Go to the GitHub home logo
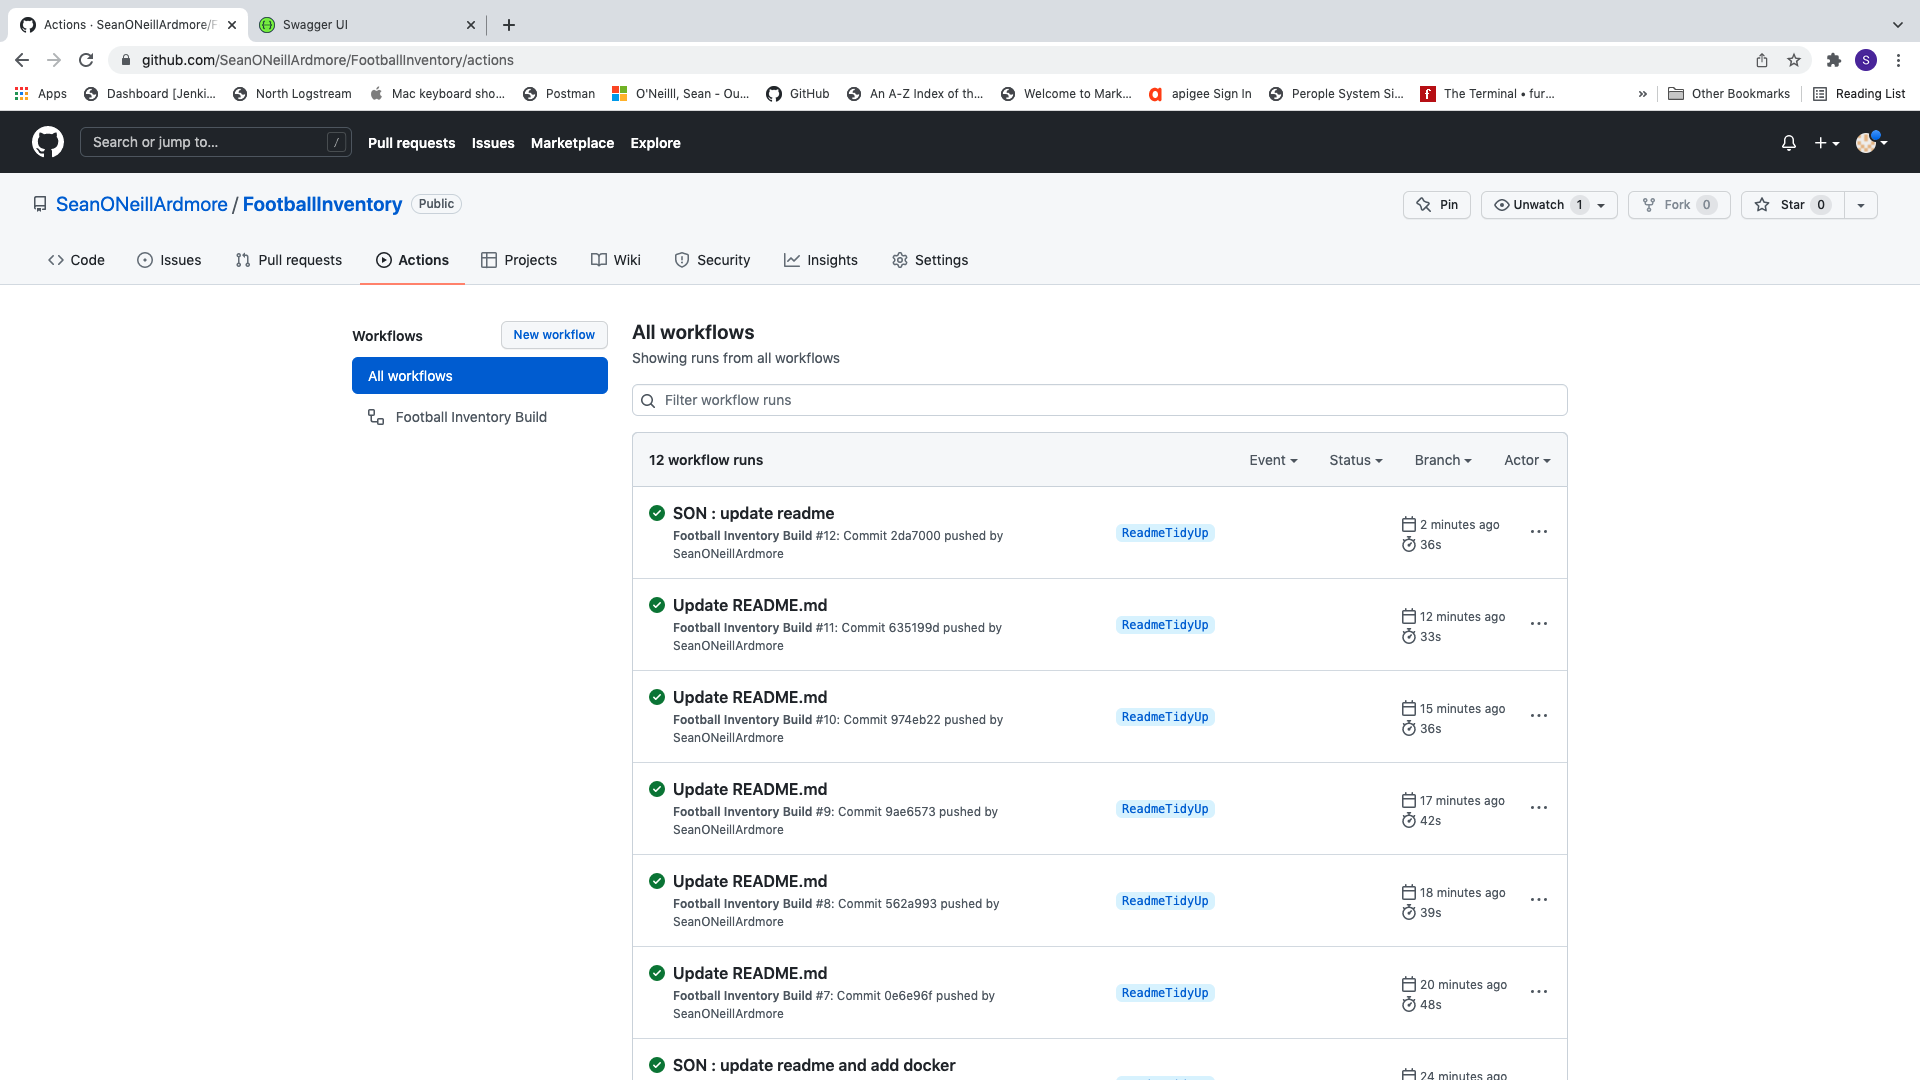Viewport: 1920px width, 1080px height. (48, 142)
